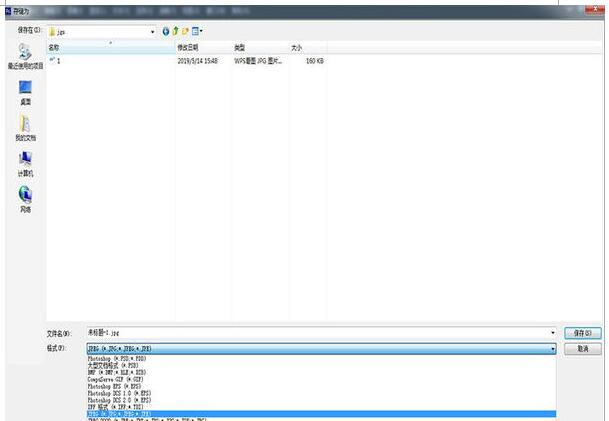Open My Documents (我的文档) in sidebar
Viewport: 609px width, 421px height.
tap(25, 128)
